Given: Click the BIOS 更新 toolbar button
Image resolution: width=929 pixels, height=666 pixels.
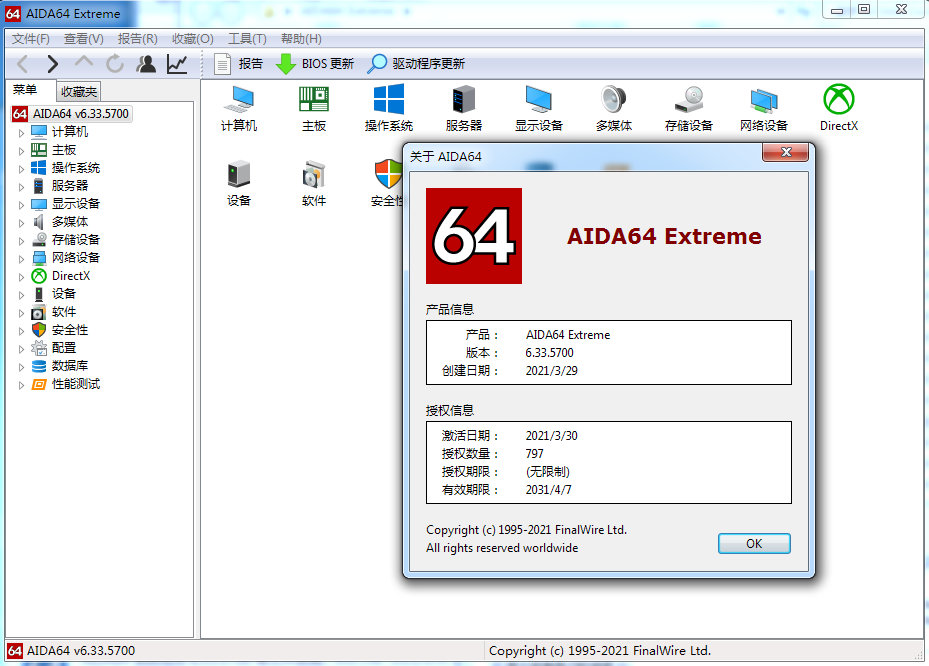Looking at the screenshot, I should (x=315, y=63).
